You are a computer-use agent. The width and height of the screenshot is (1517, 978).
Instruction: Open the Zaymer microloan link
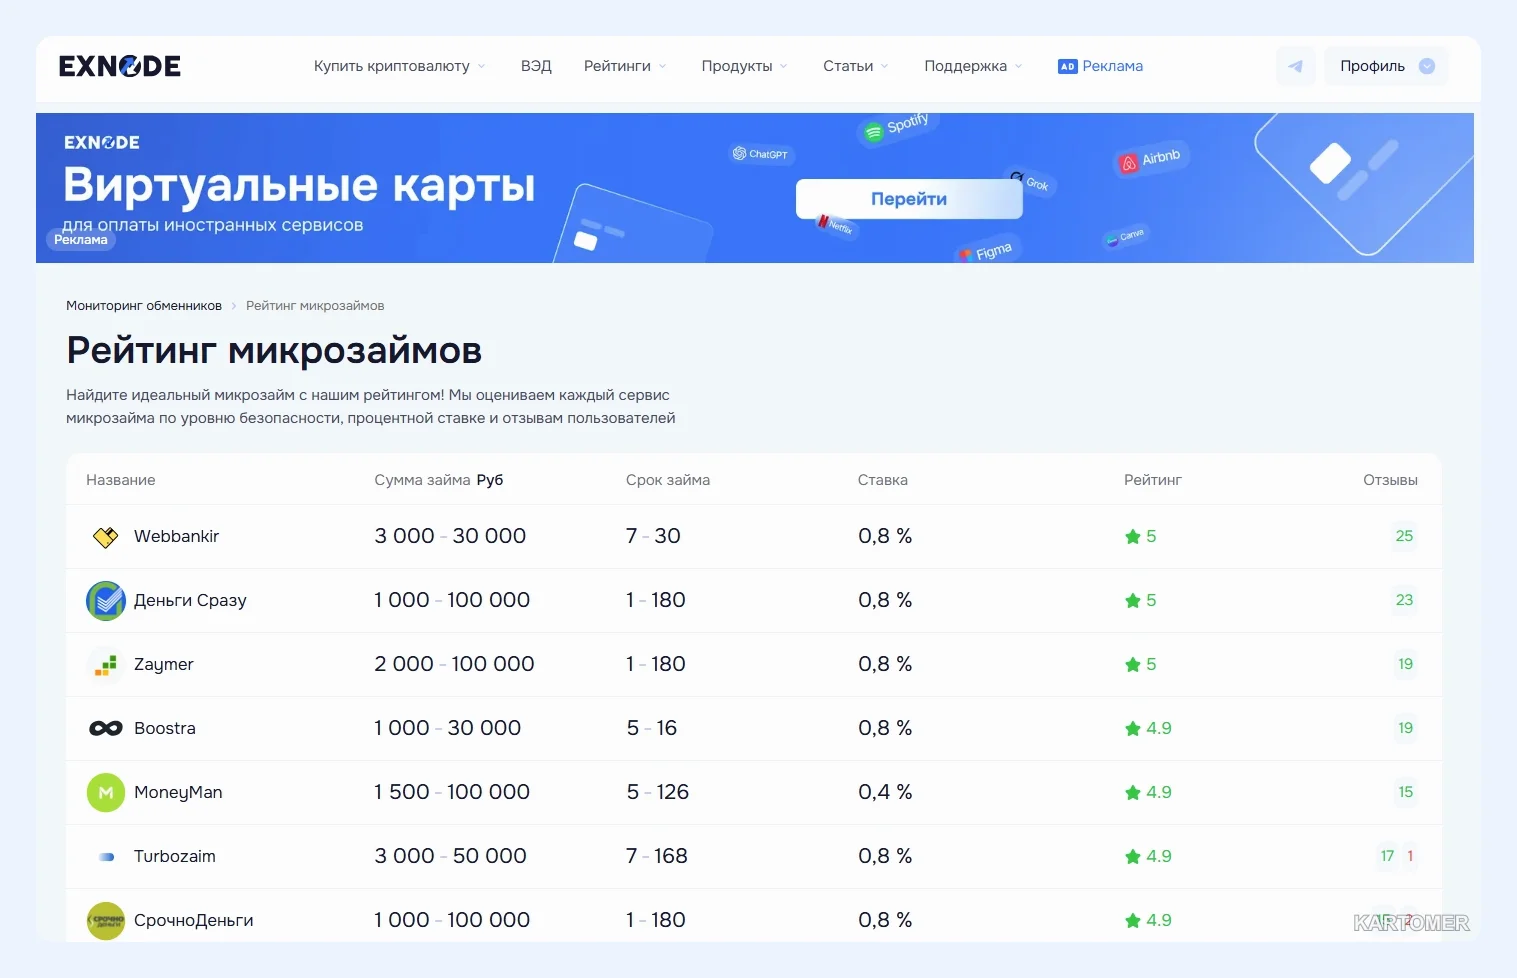click(x=164, y=665)
